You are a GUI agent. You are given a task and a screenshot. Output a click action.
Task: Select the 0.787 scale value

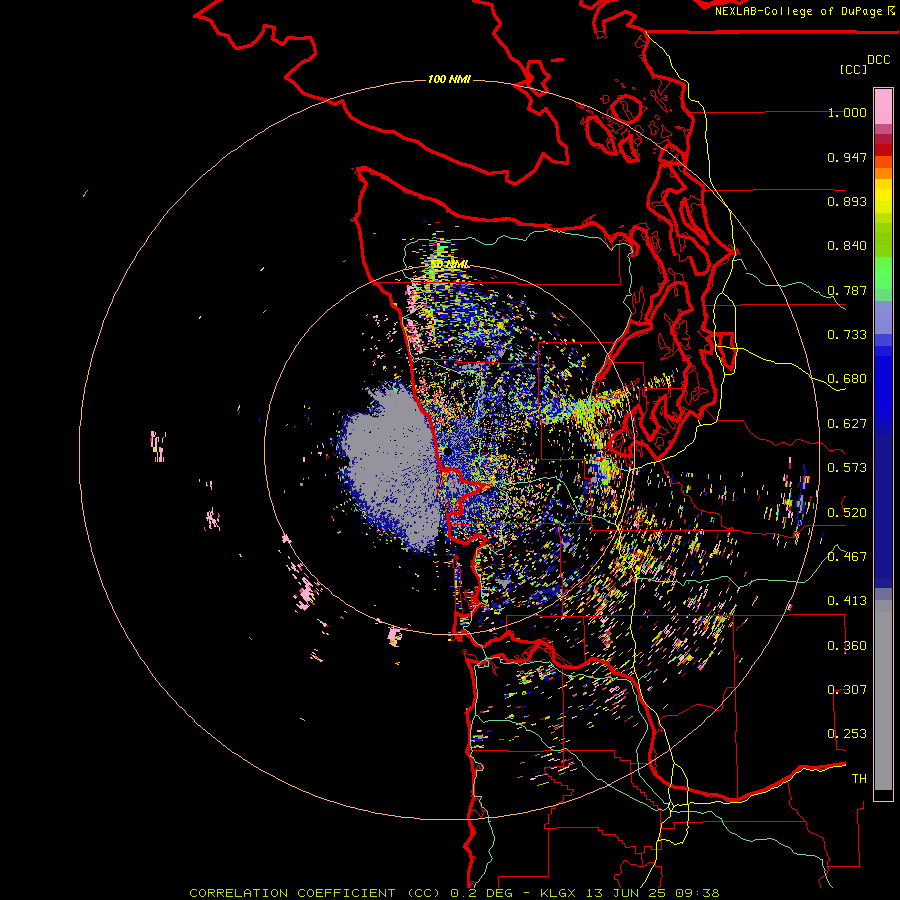tap(847, 290)
